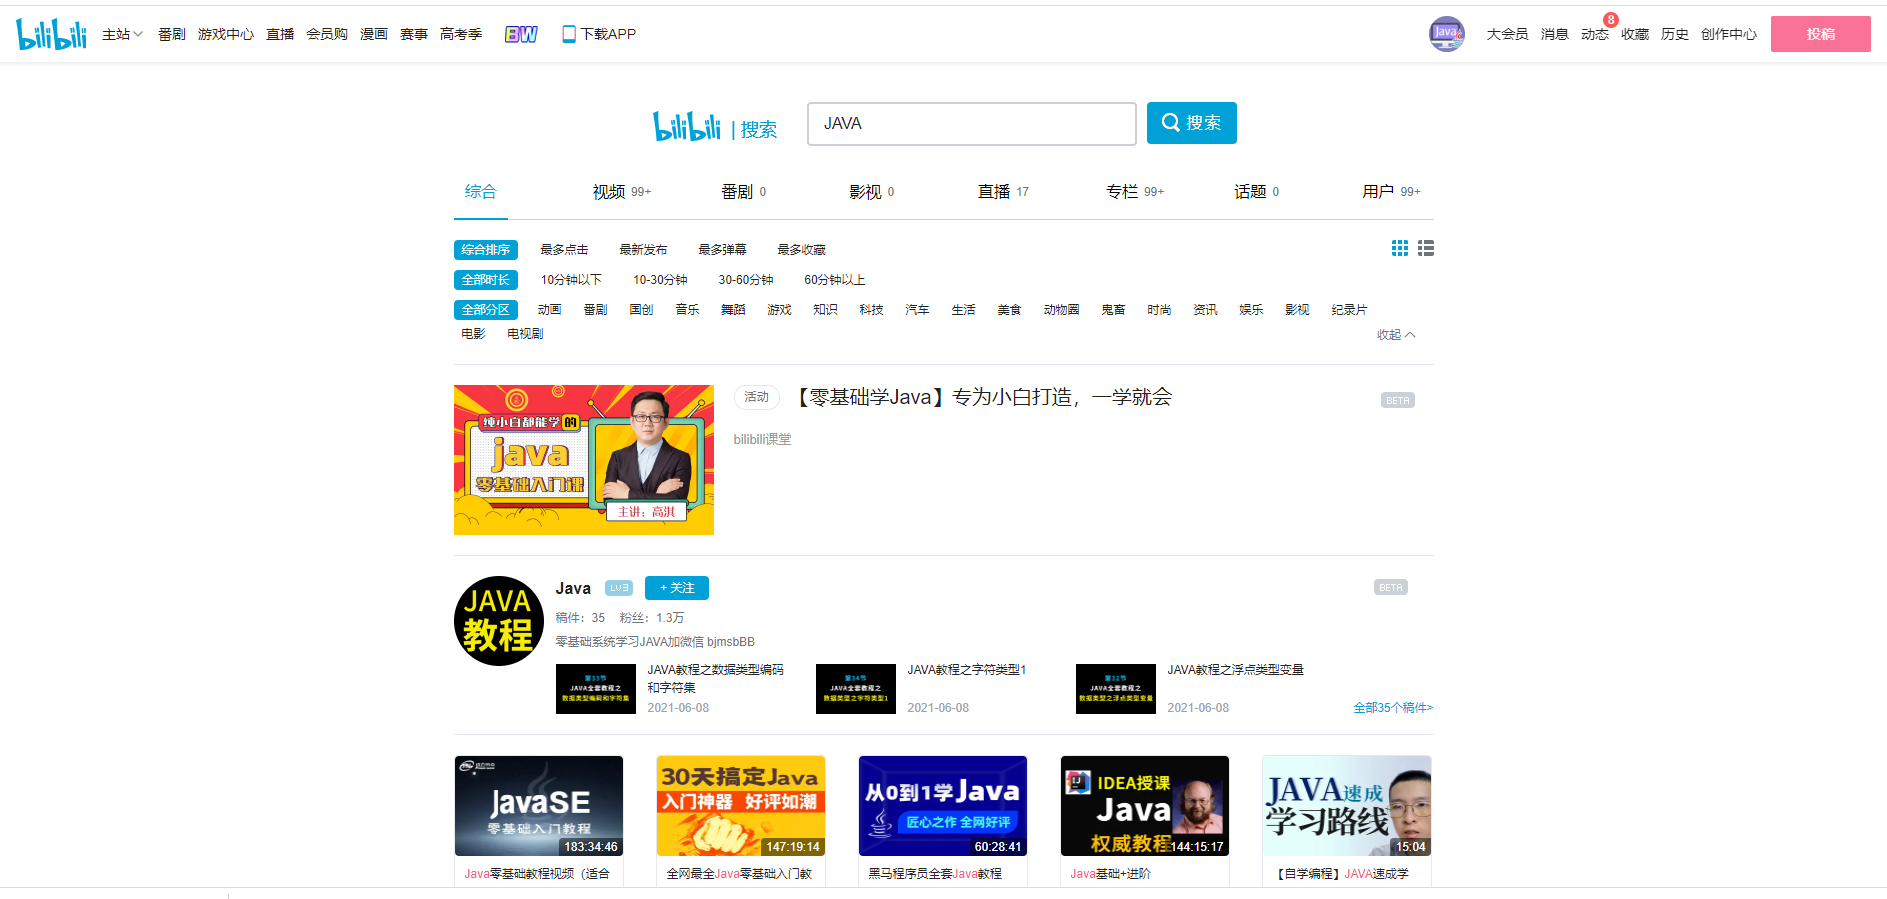Open JavaSE 零基础入门教程 video thumbnail
This screenshot has height=899, width=1887.
(539, 806)
